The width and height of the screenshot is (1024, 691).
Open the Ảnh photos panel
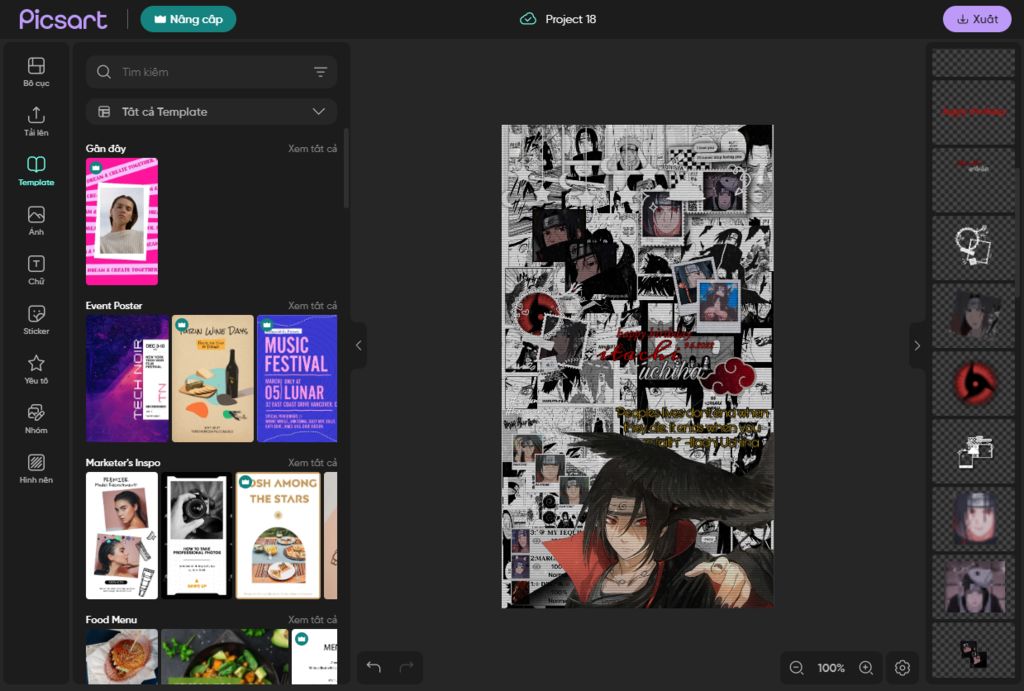tap(36, 221)
